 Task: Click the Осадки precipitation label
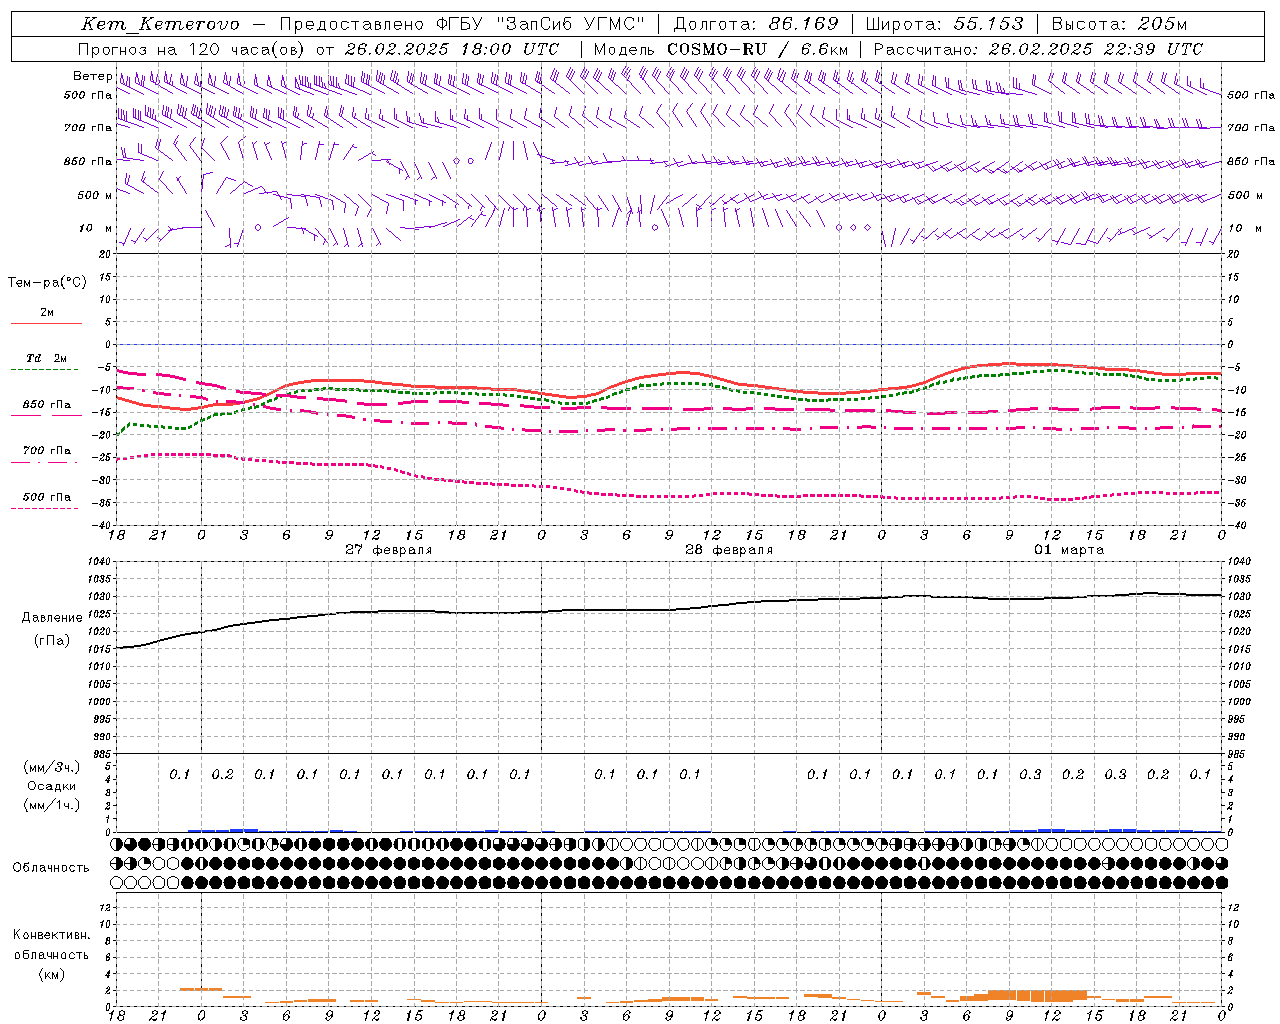click(52, 786)
